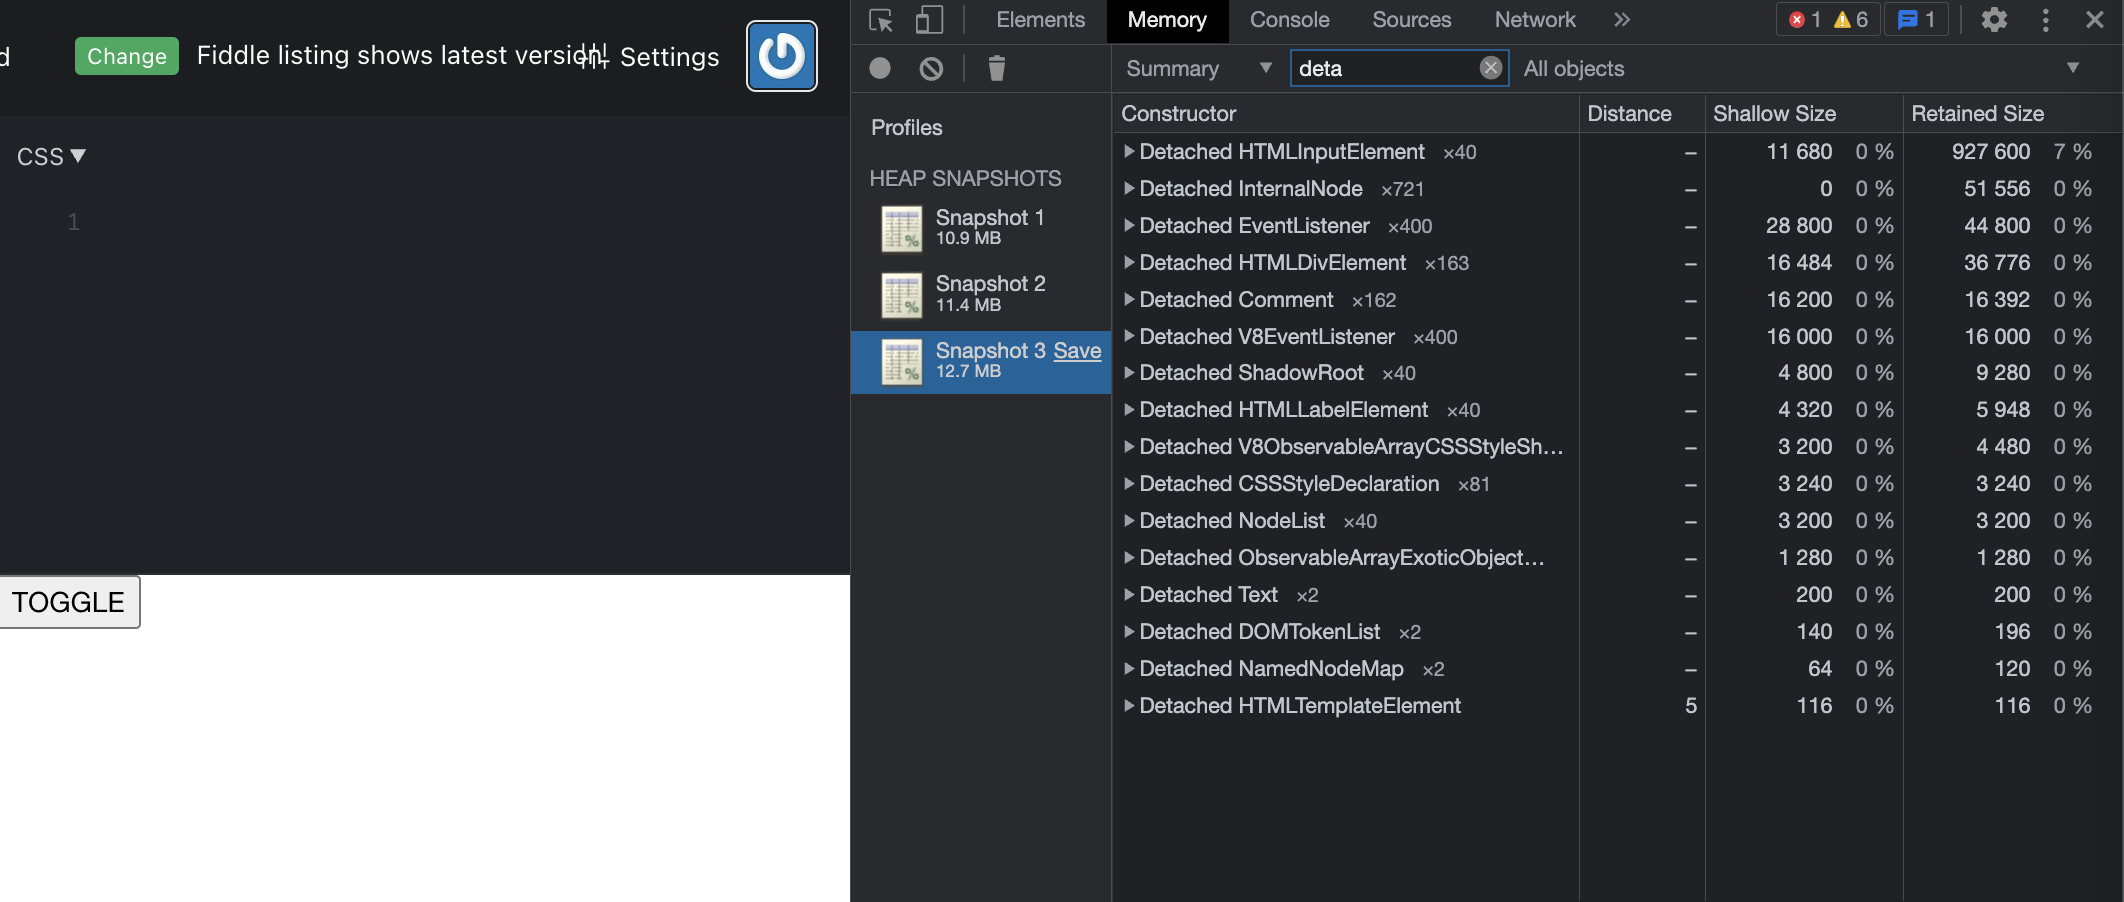The image size is (2124, 902).
Task: Open the All objects filter dropdown
Action: [x=2072, y=68]
